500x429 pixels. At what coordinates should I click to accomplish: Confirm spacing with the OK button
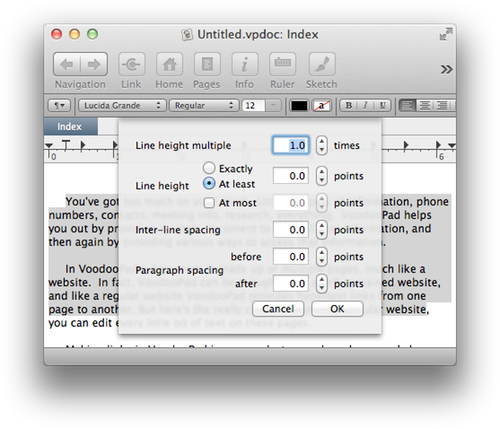pyautogui.click(x=337, y=309)
